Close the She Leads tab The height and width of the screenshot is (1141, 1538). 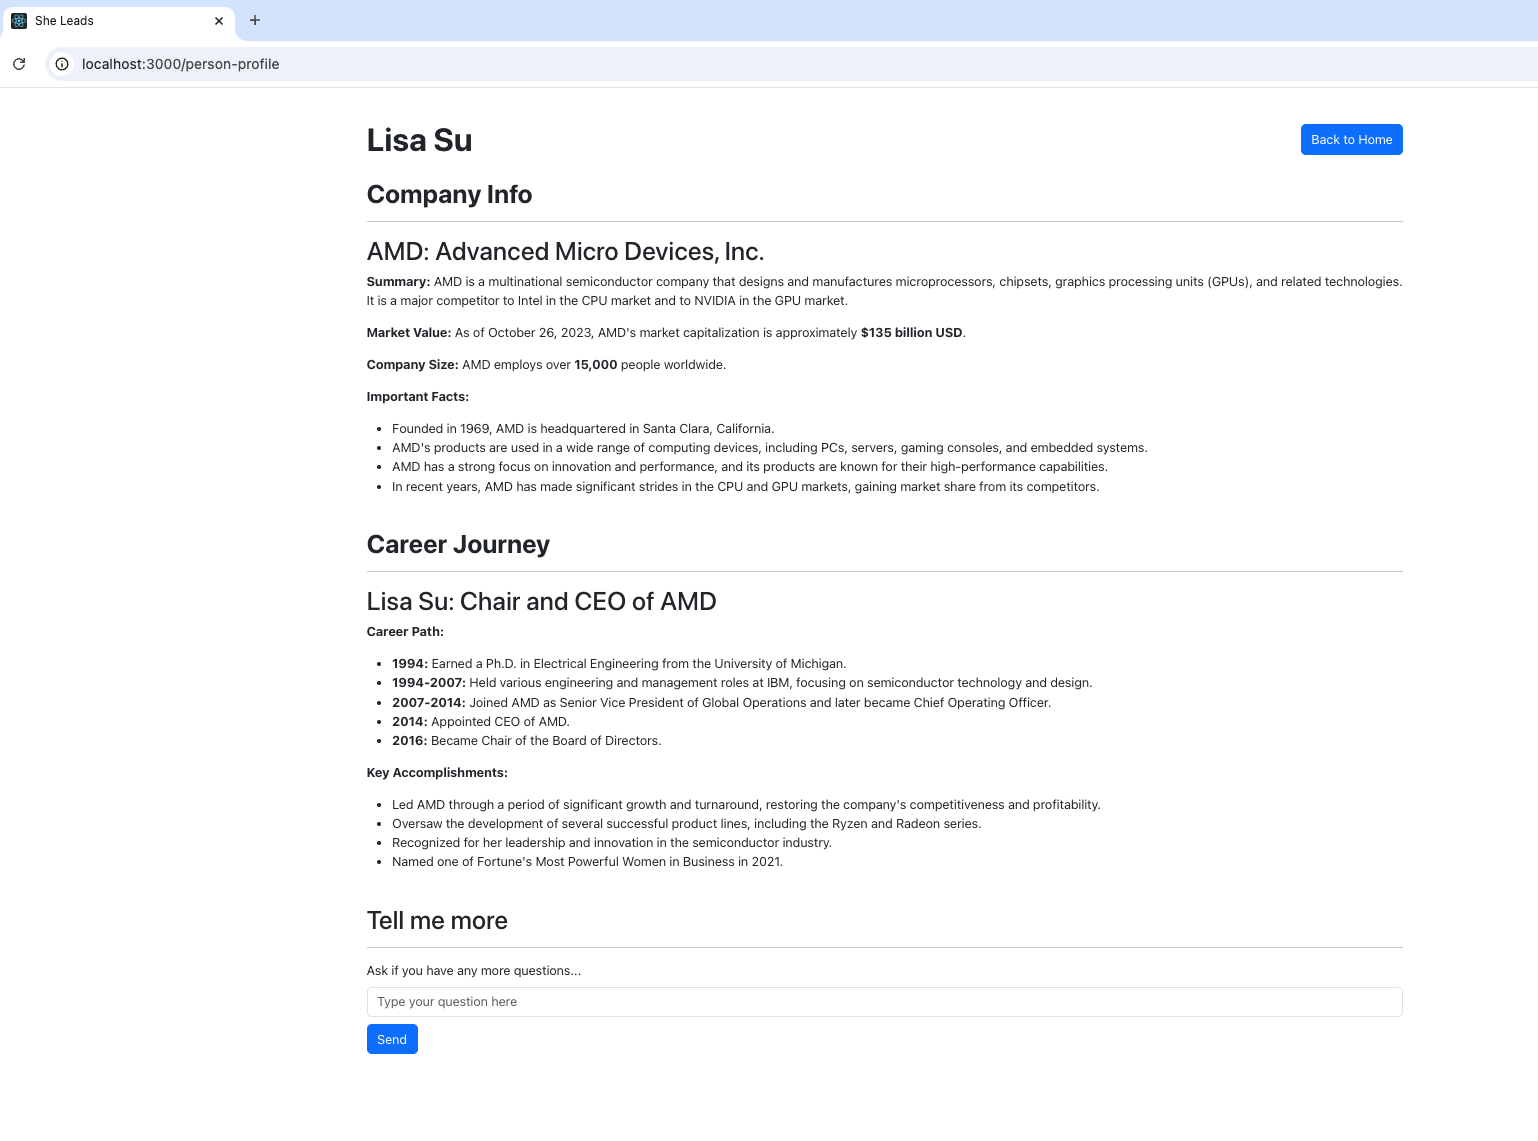point(219,20)
